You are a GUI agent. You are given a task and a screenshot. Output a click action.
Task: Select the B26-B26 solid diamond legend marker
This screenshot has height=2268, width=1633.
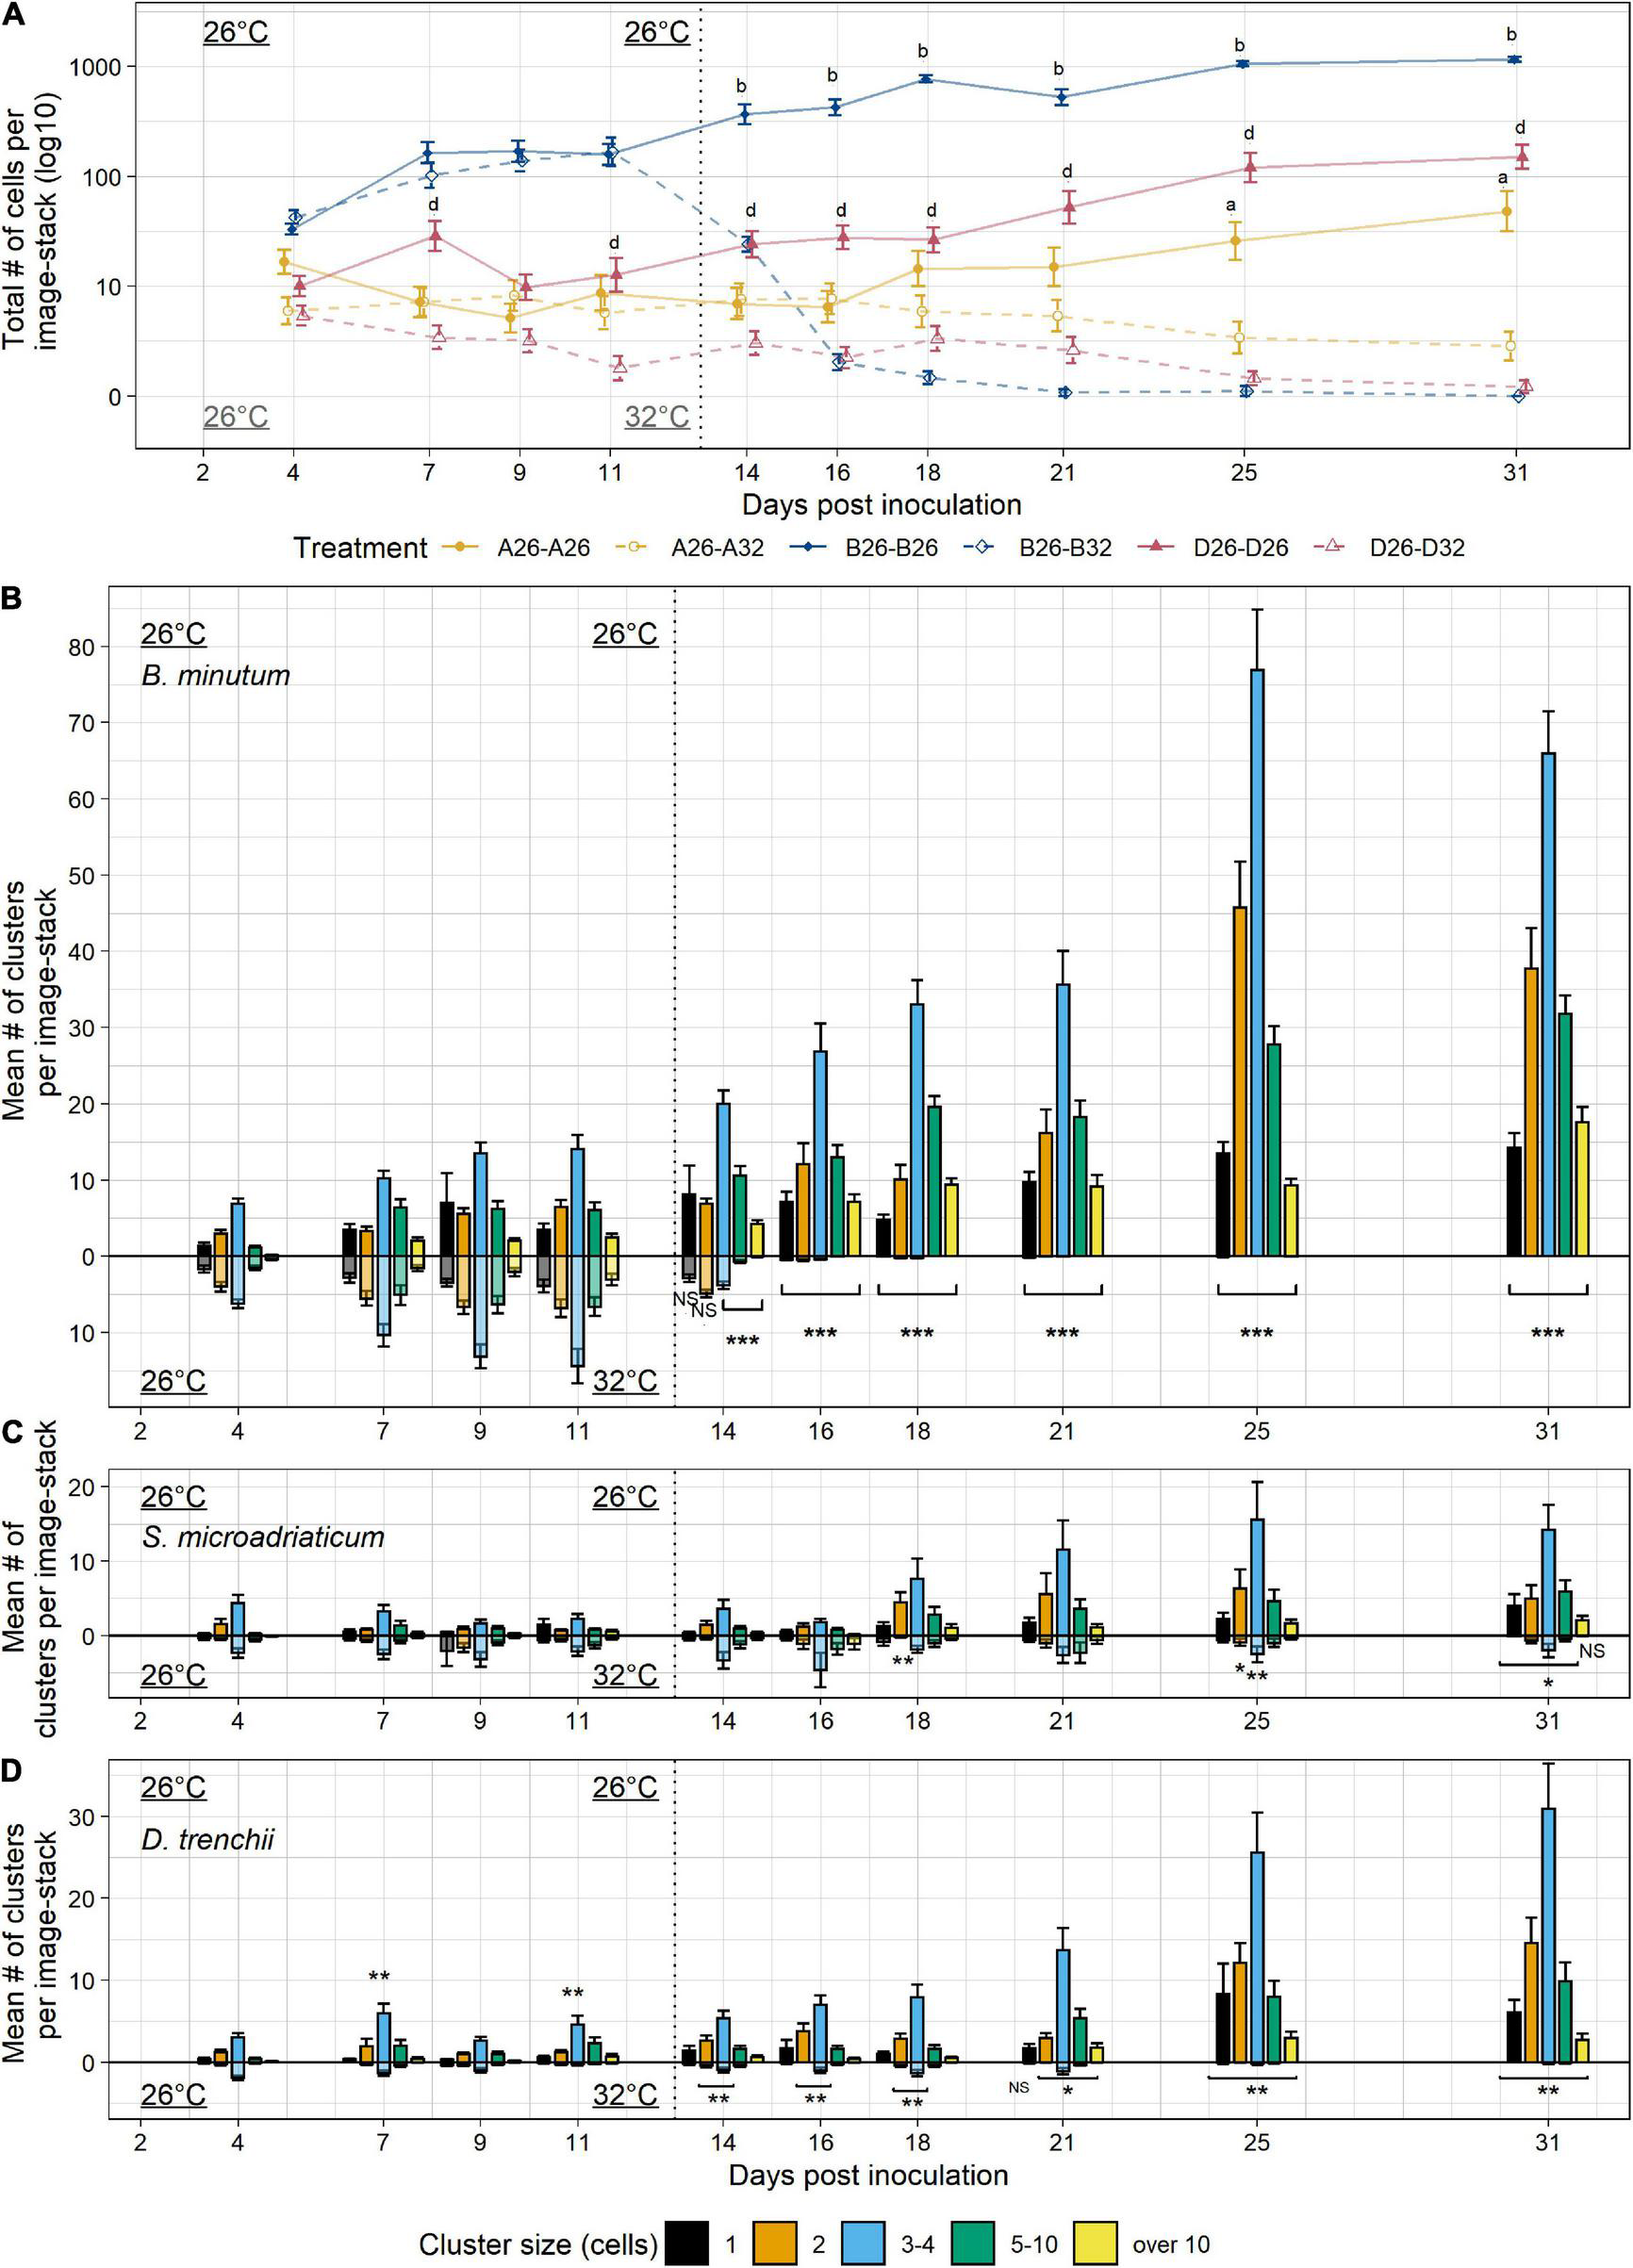pyautogui.click(x=809, y=547)
